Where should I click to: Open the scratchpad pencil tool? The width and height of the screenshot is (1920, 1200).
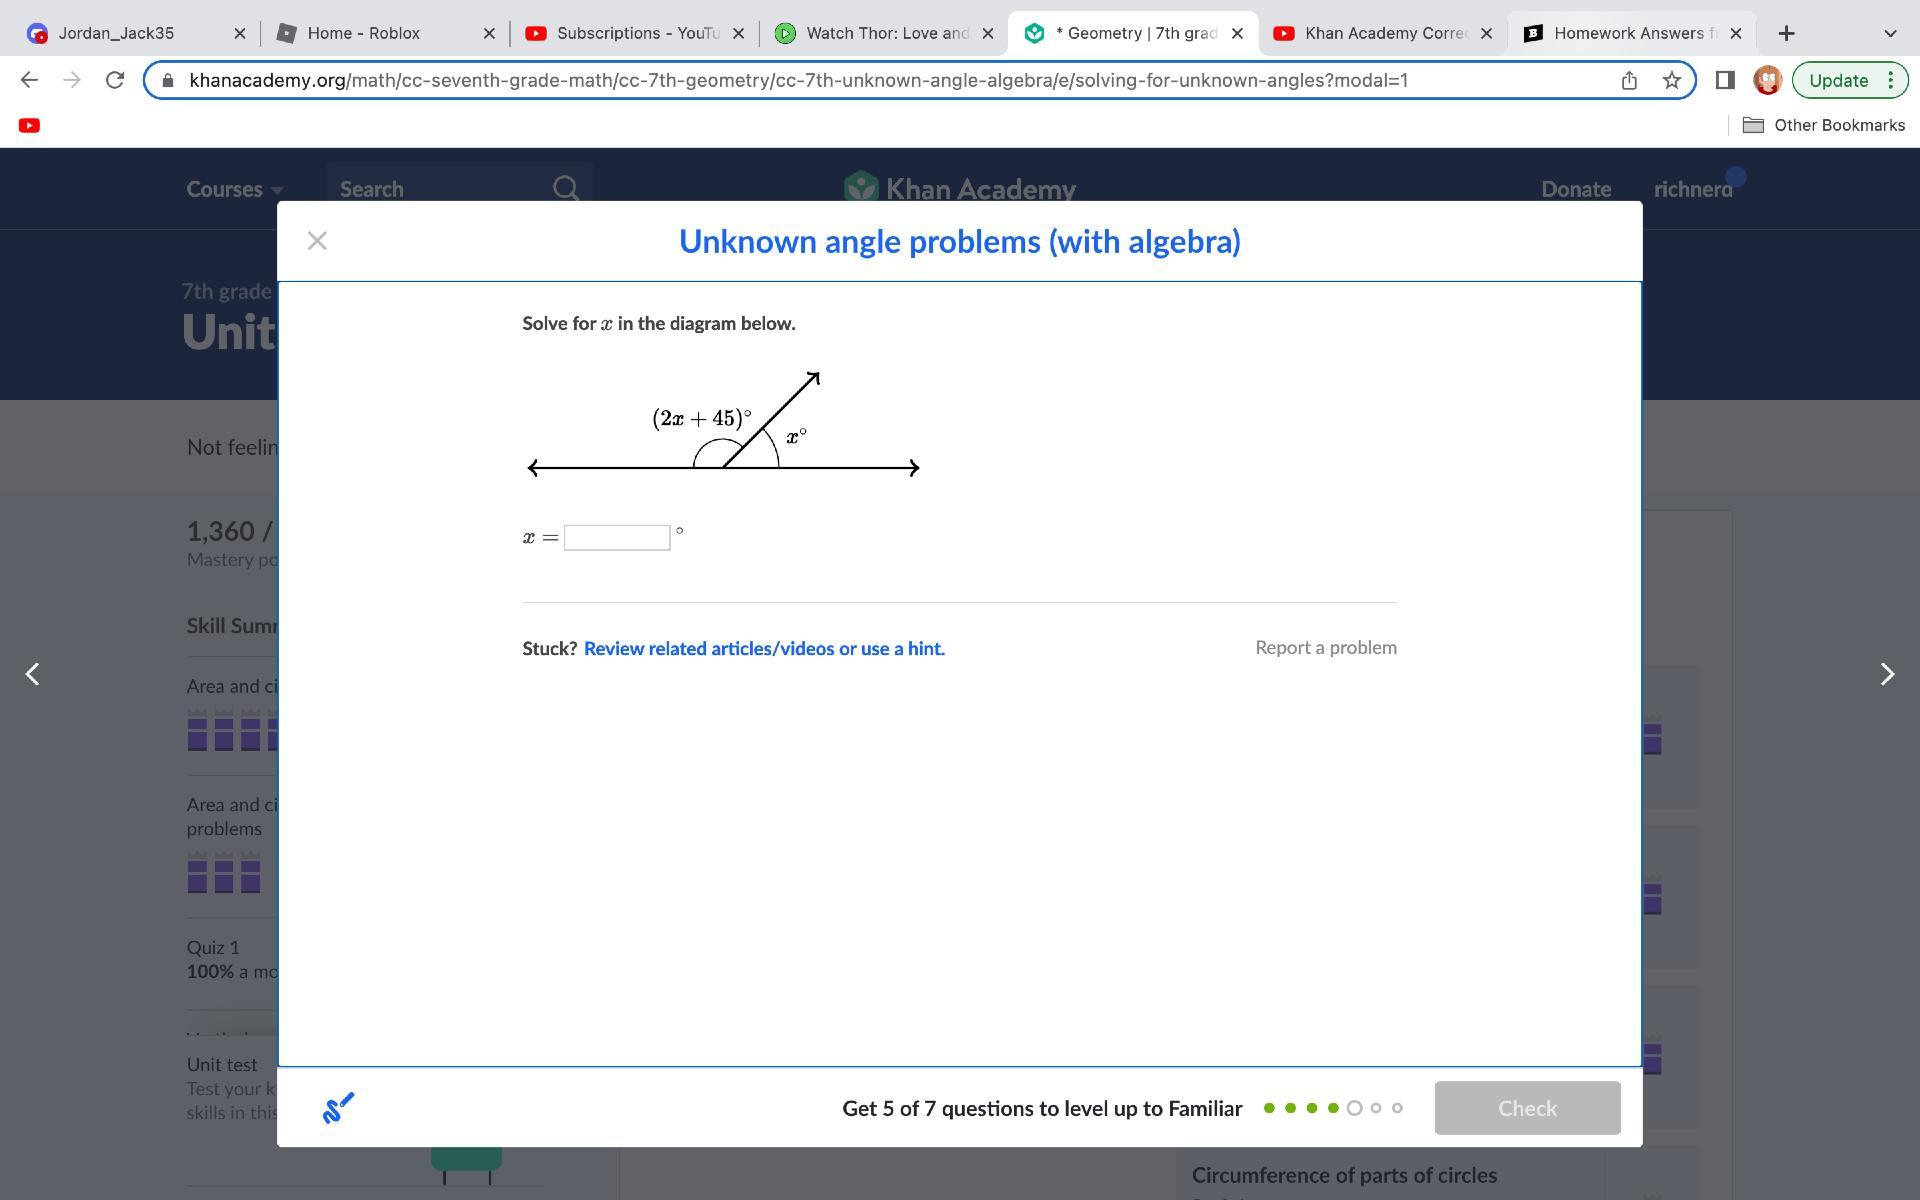pyautogui.click(x=338, y=1108)
